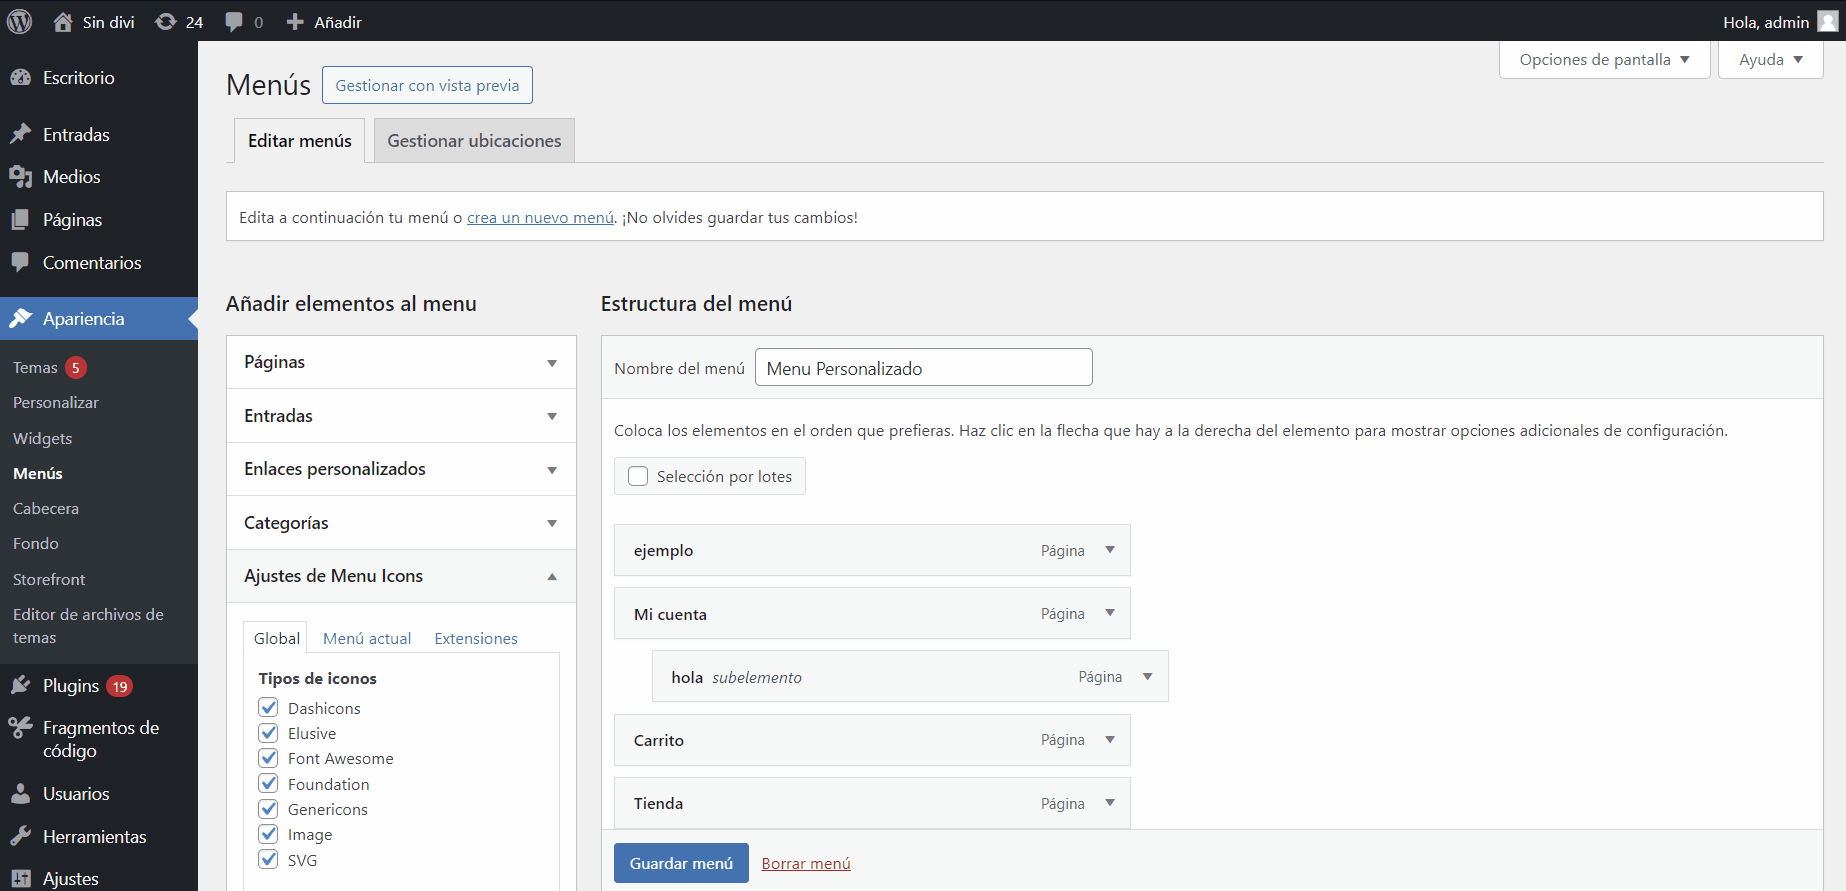
Task: Disable the Font Awesome checkbox
Action: 269,758
